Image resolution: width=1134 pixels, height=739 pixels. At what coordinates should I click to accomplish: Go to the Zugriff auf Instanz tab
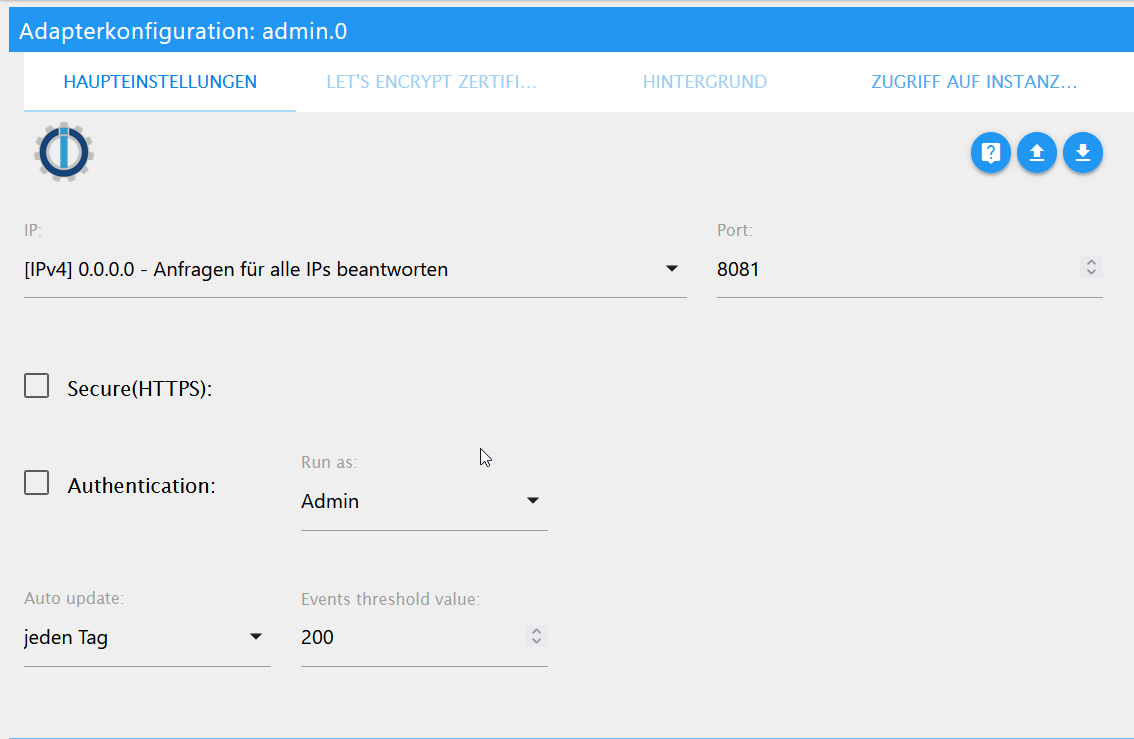click(x=974, y=82)
